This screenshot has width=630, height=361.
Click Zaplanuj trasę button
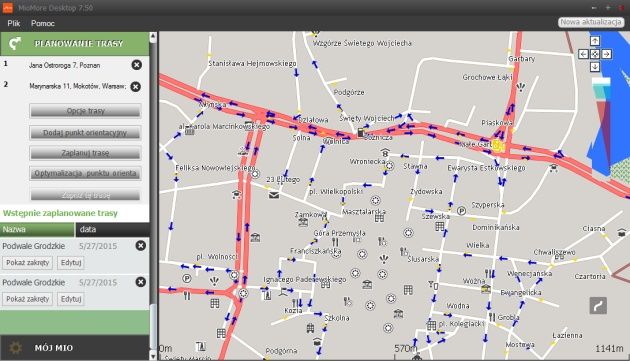click(85, 153)
